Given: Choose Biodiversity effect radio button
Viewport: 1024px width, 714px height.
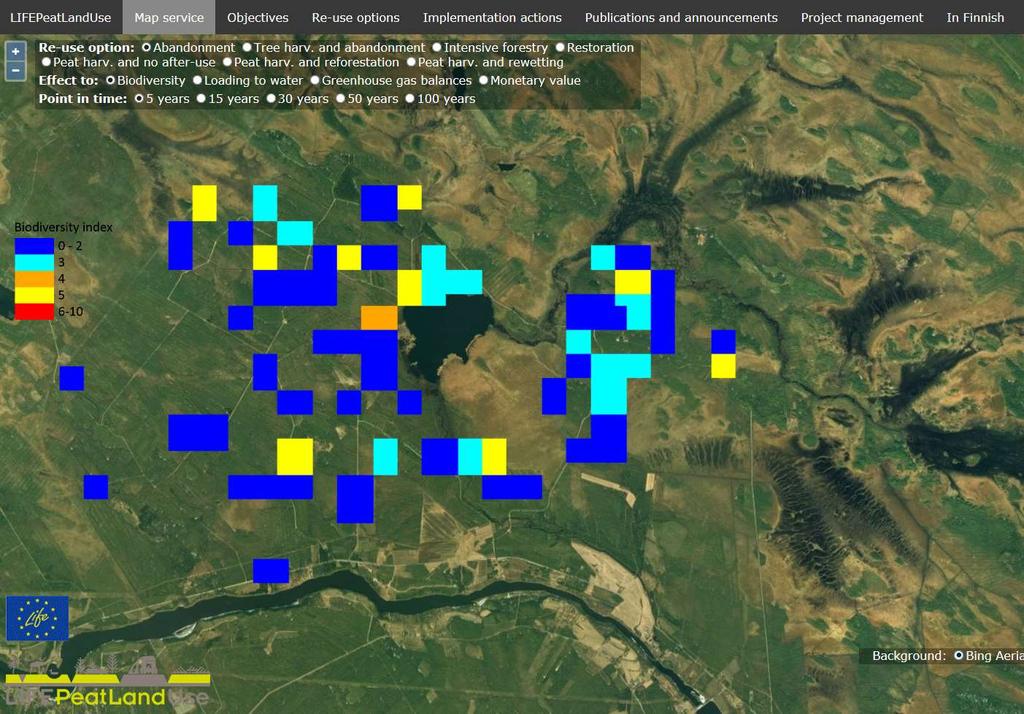Looking at the screenshot, I should [110, 80].
